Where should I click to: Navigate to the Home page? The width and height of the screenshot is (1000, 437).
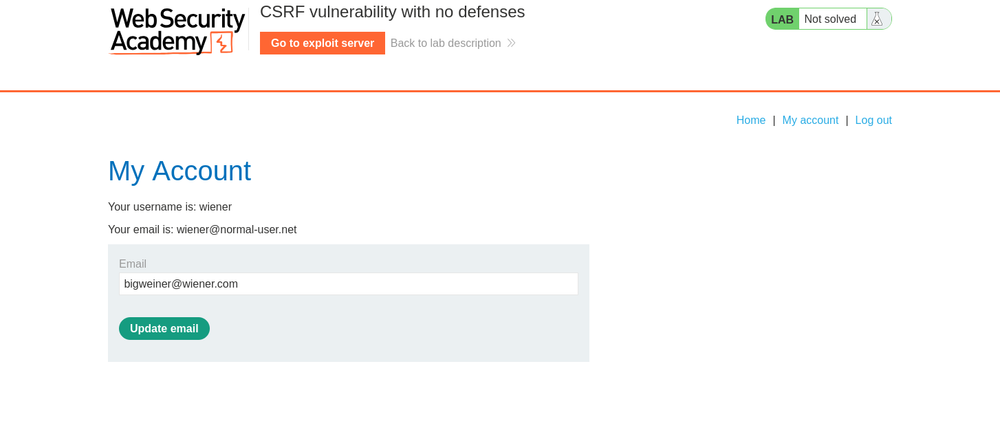pos(751,120)
